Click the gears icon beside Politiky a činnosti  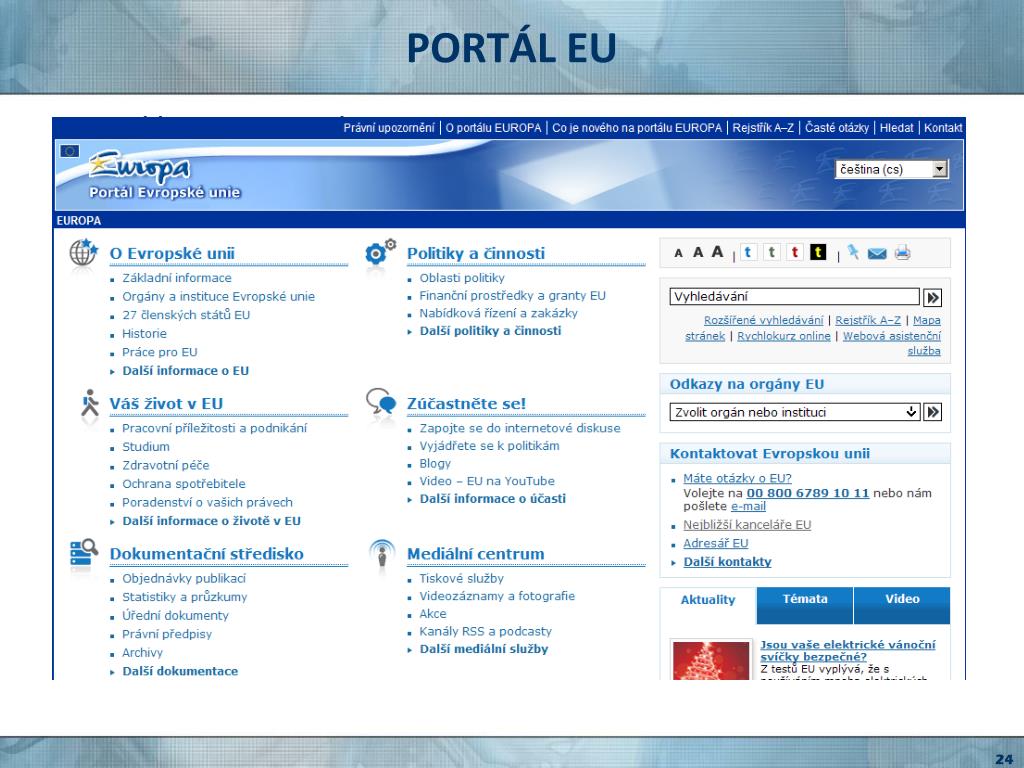[x=380, y=252]
